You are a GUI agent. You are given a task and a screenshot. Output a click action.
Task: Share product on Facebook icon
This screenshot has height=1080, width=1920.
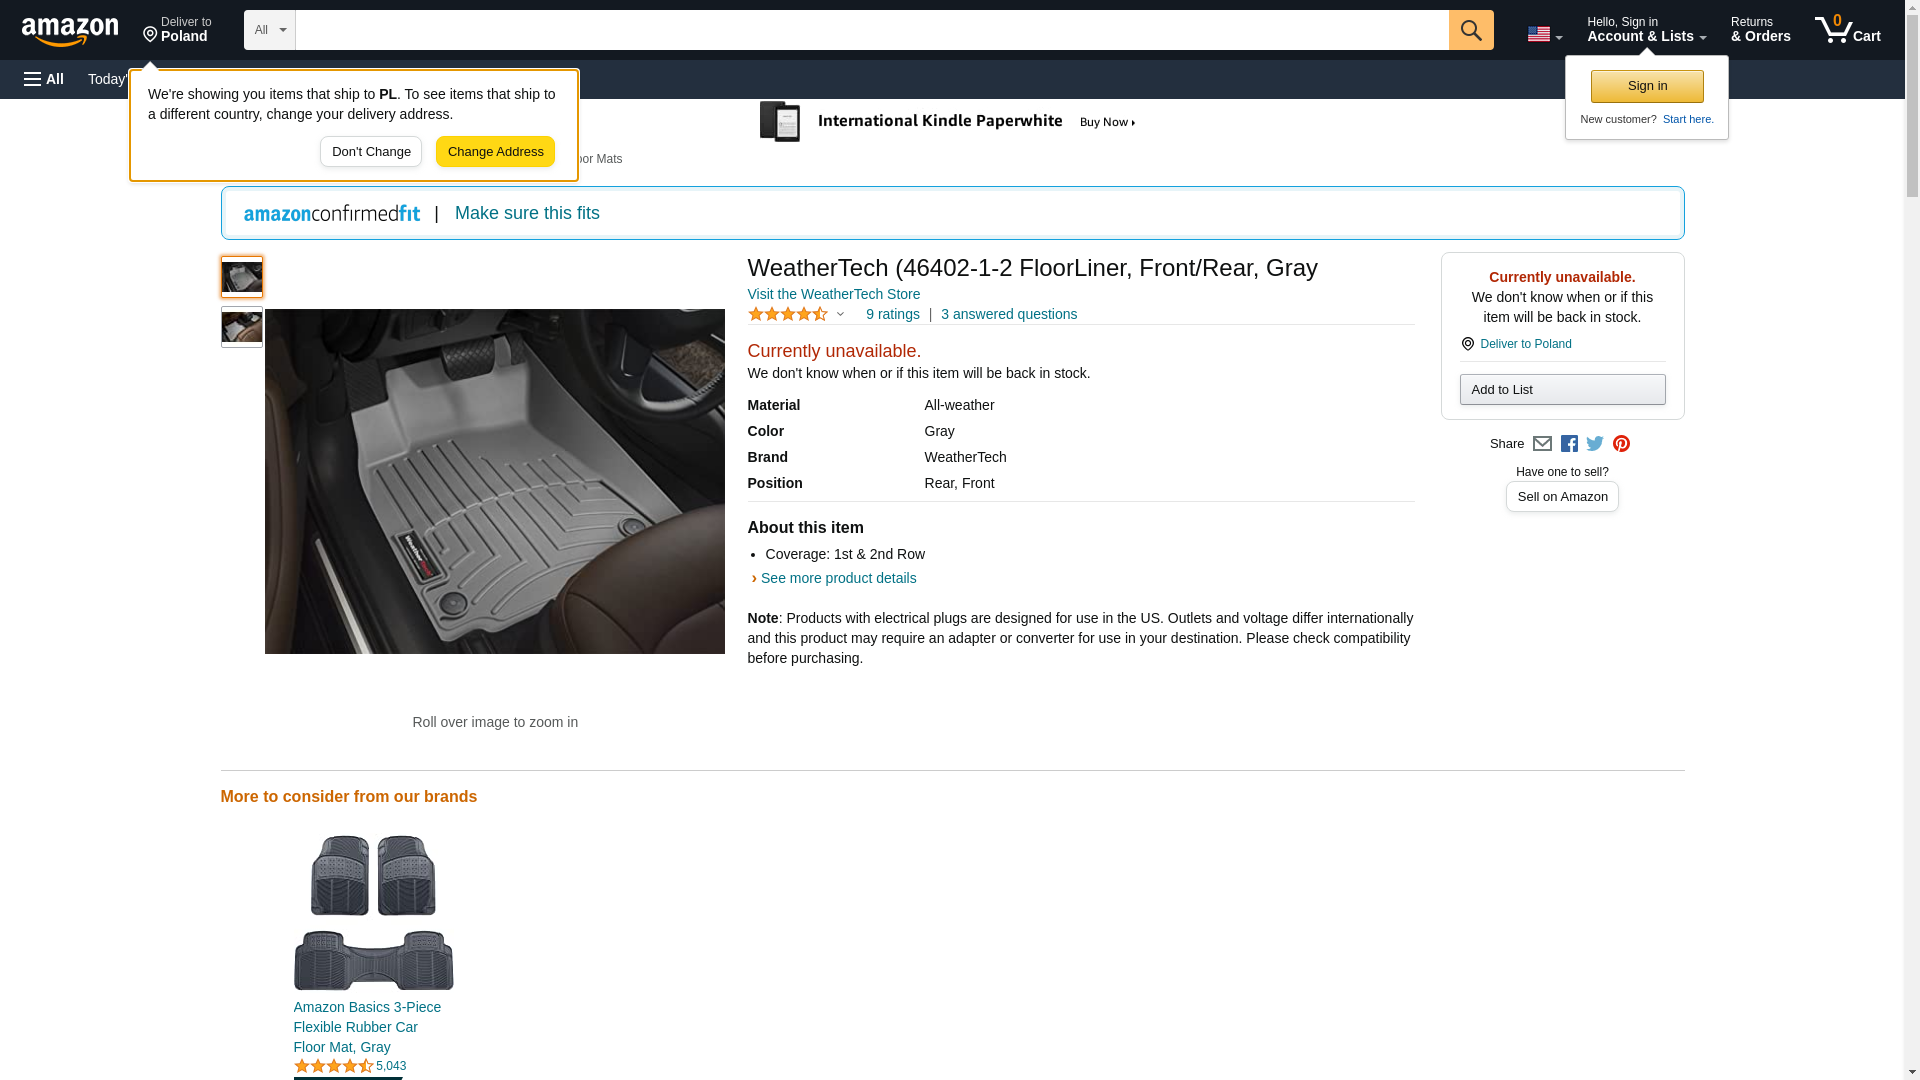click(x=1569, y=444)
